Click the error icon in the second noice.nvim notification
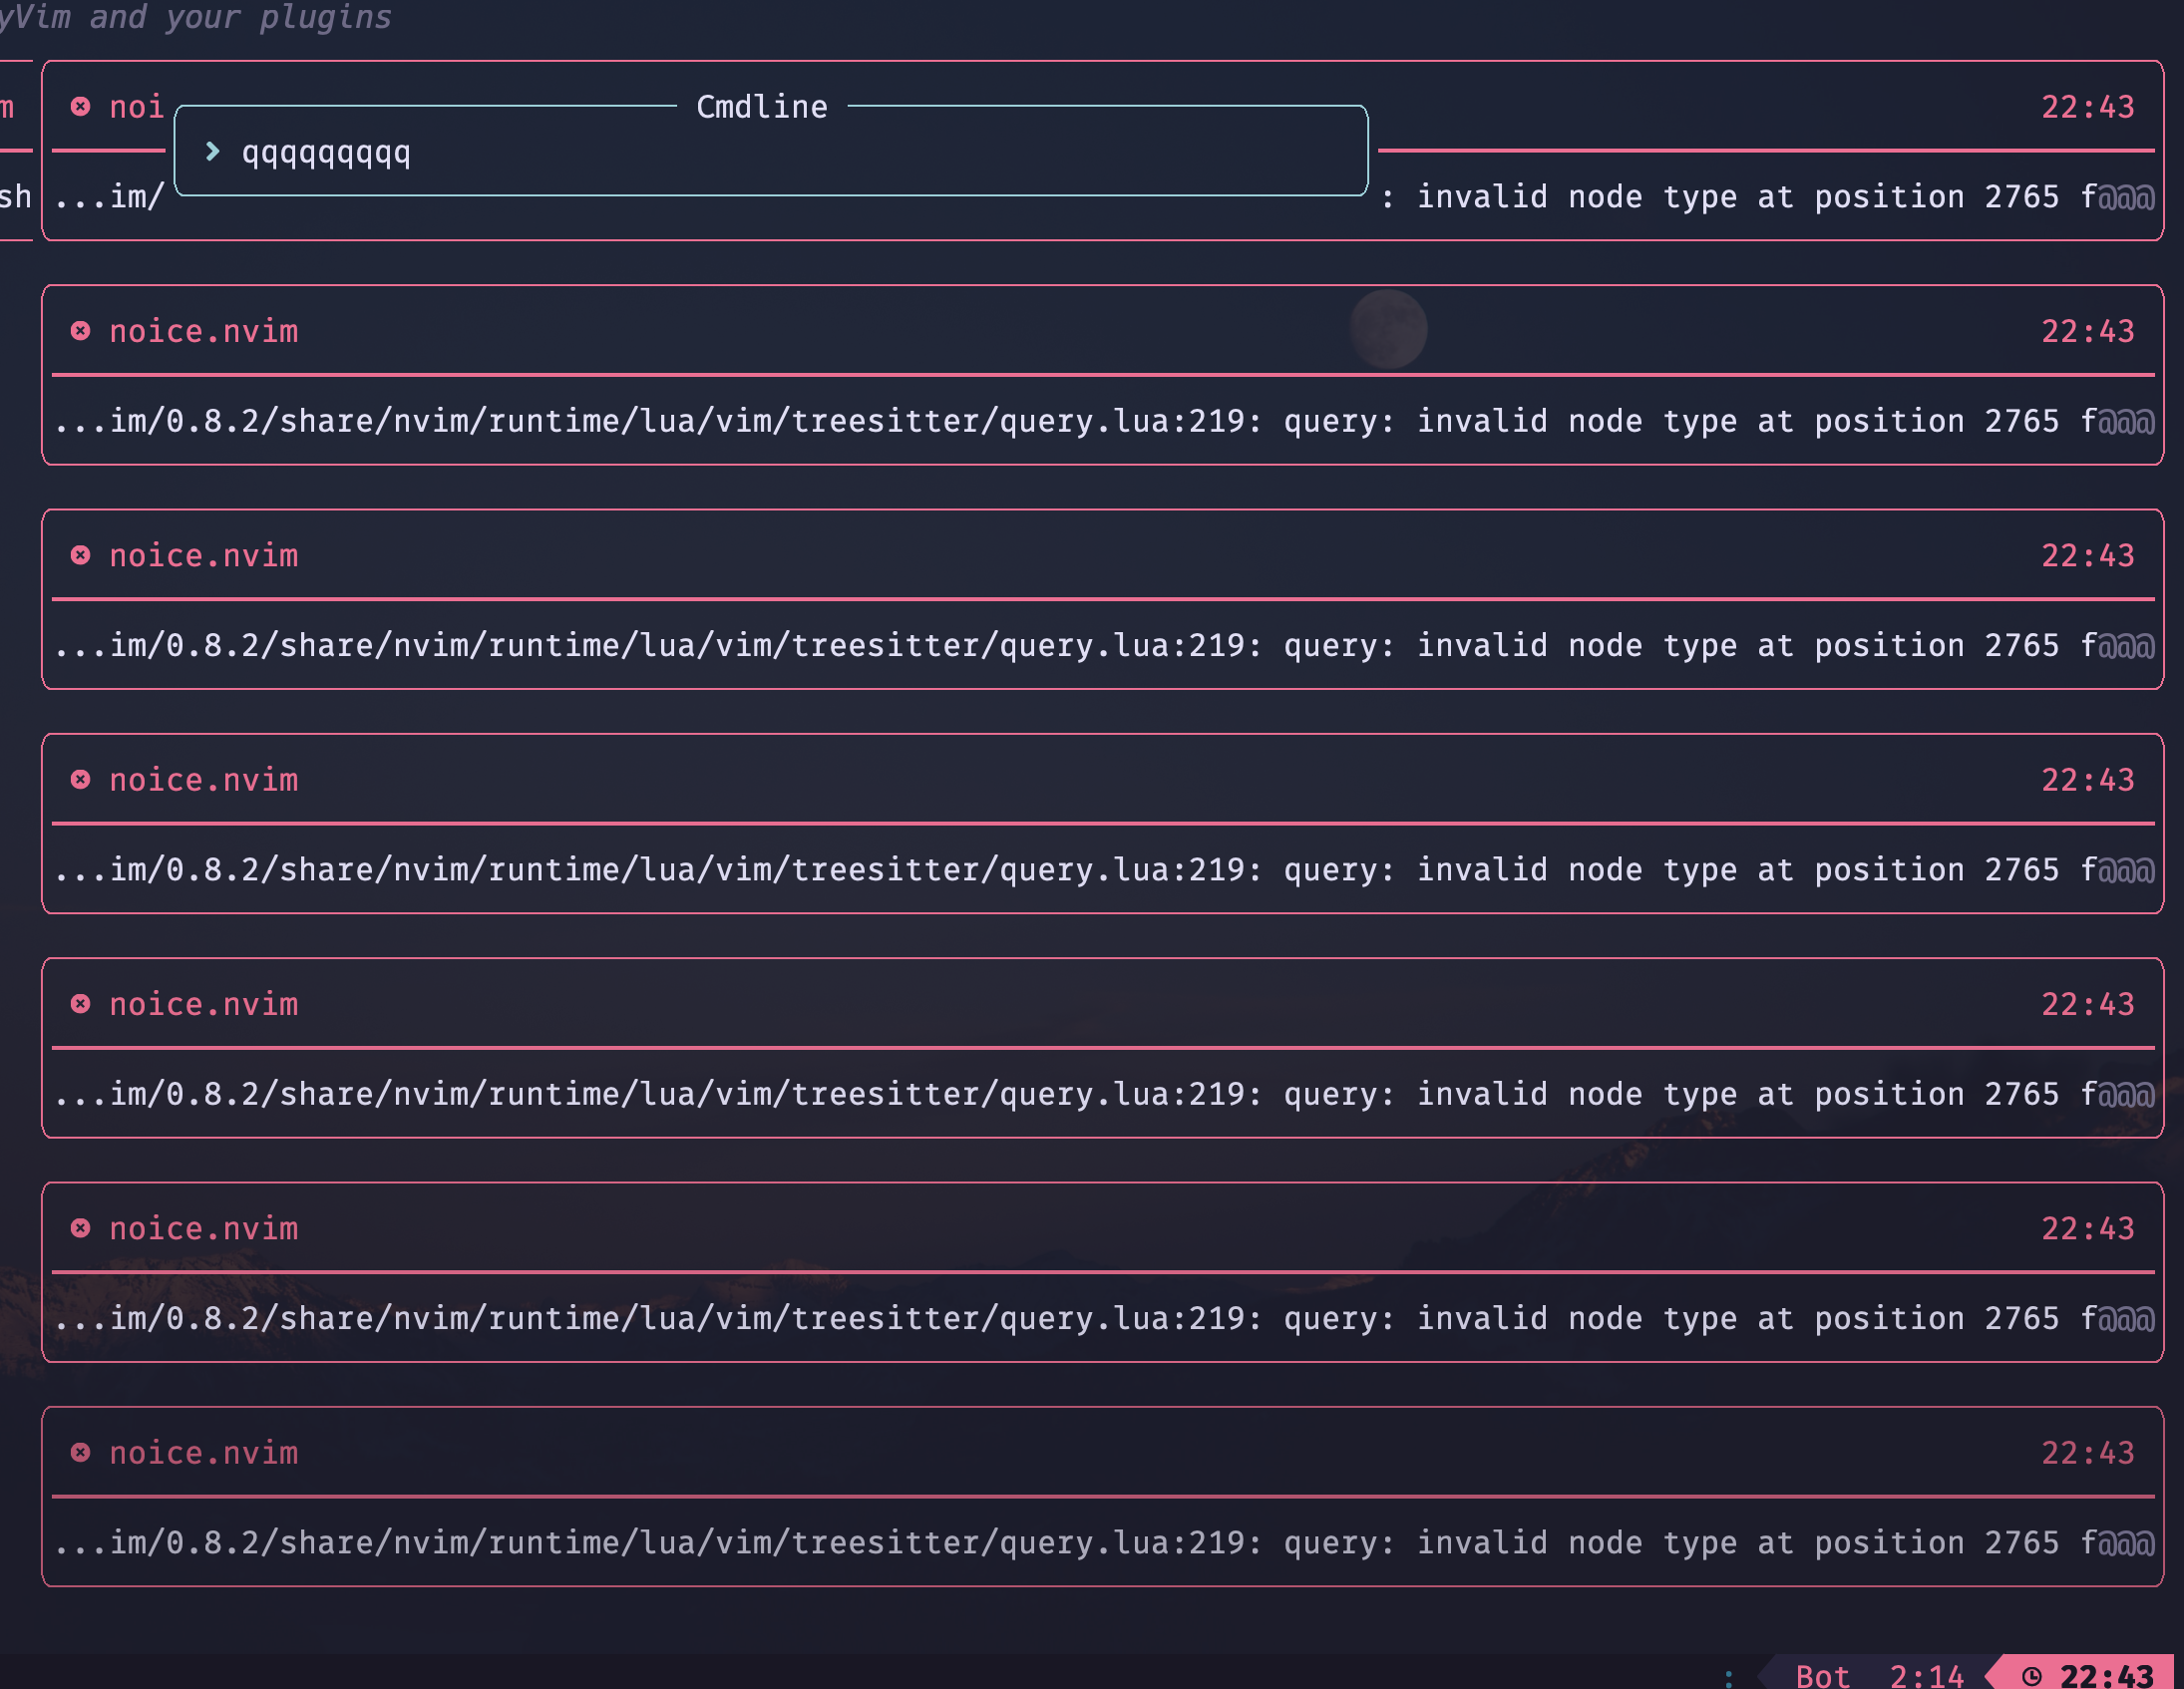Image resolution: width=2184 pixels, height=1689 pixels. (81, 332)
